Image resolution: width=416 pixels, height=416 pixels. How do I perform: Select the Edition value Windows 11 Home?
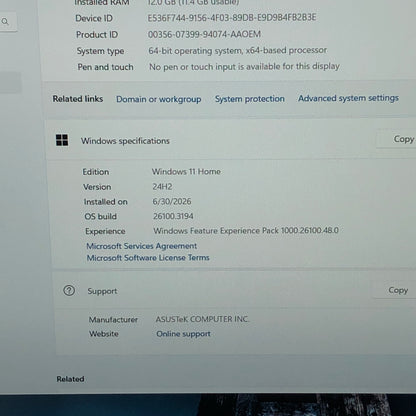186,172
